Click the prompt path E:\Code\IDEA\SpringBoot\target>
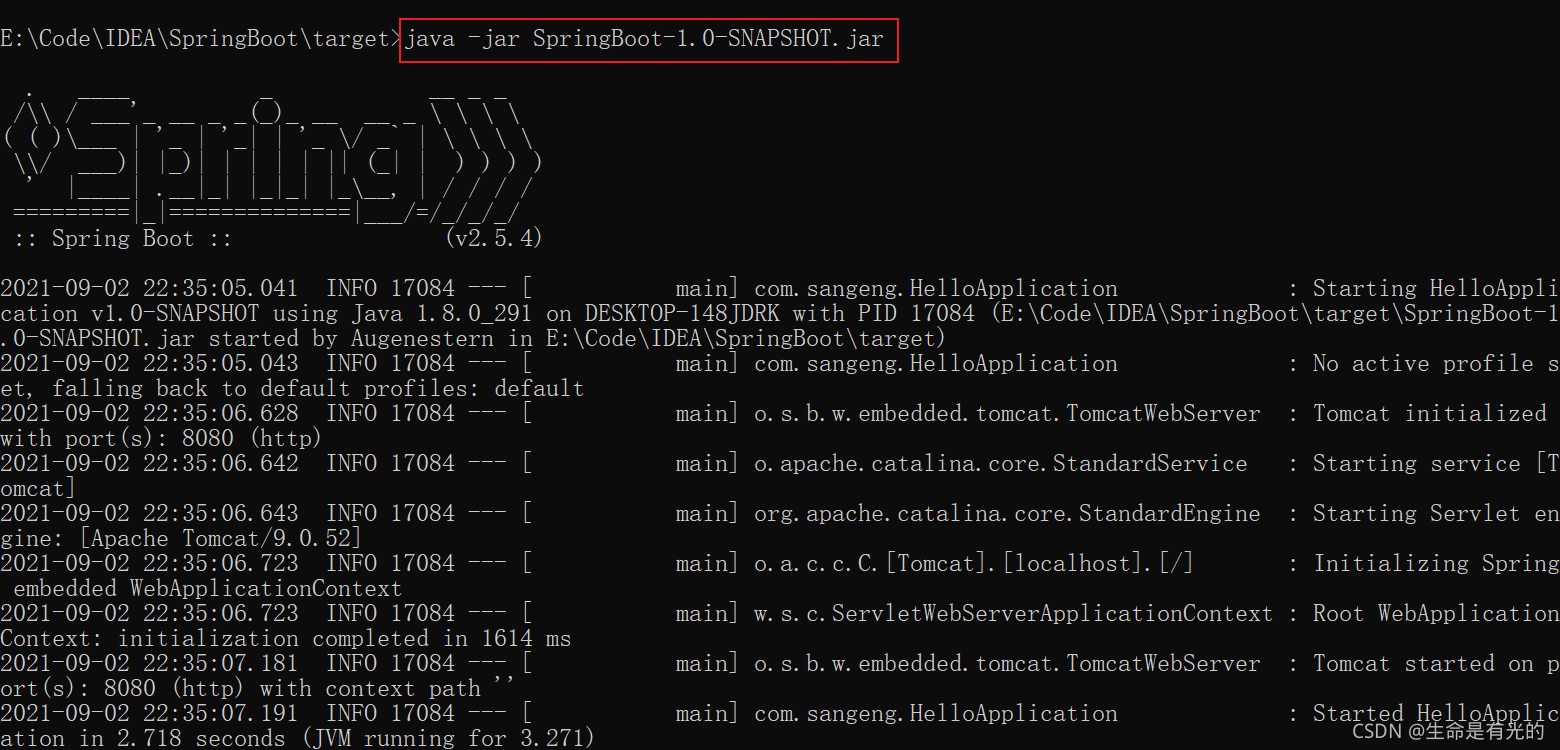Image resolution: width=1560 pixels, height=750 pixels. [x=200, y=39]
